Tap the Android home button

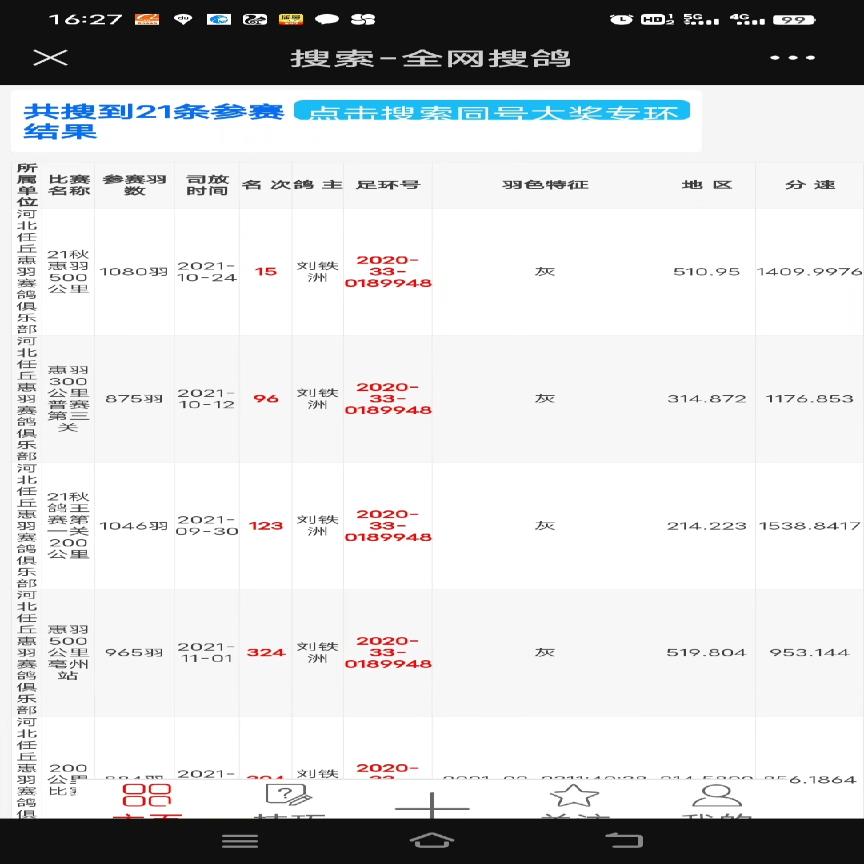pos(432,841)
